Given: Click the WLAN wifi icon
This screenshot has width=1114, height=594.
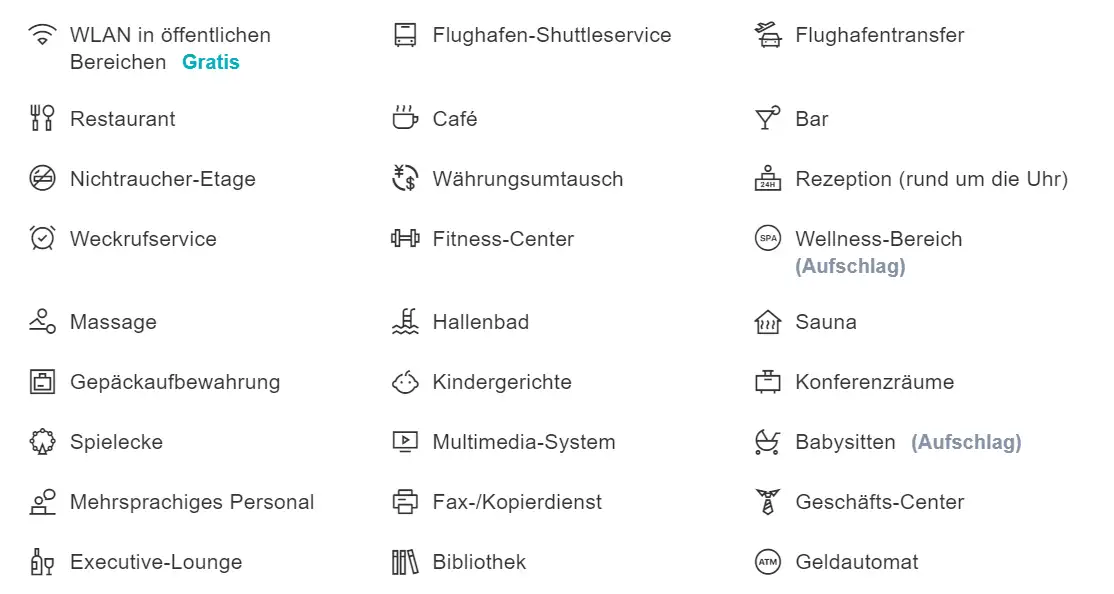Looking at the screenshot, I should 42,36.
